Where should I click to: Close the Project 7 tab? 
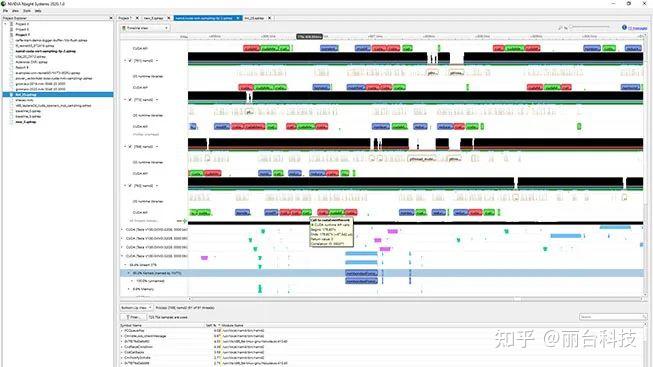click(x=137, y=18)
